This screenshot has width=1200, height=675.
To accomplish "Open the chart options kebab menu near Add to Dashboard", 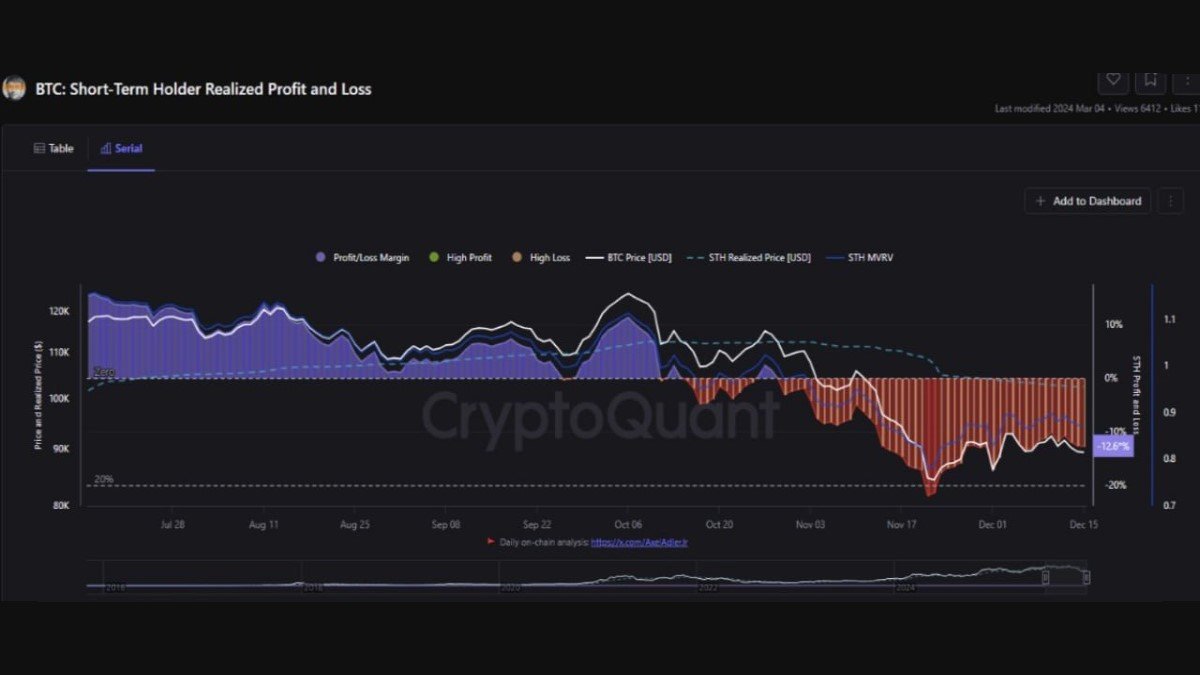I will (x=1170, y=201).
